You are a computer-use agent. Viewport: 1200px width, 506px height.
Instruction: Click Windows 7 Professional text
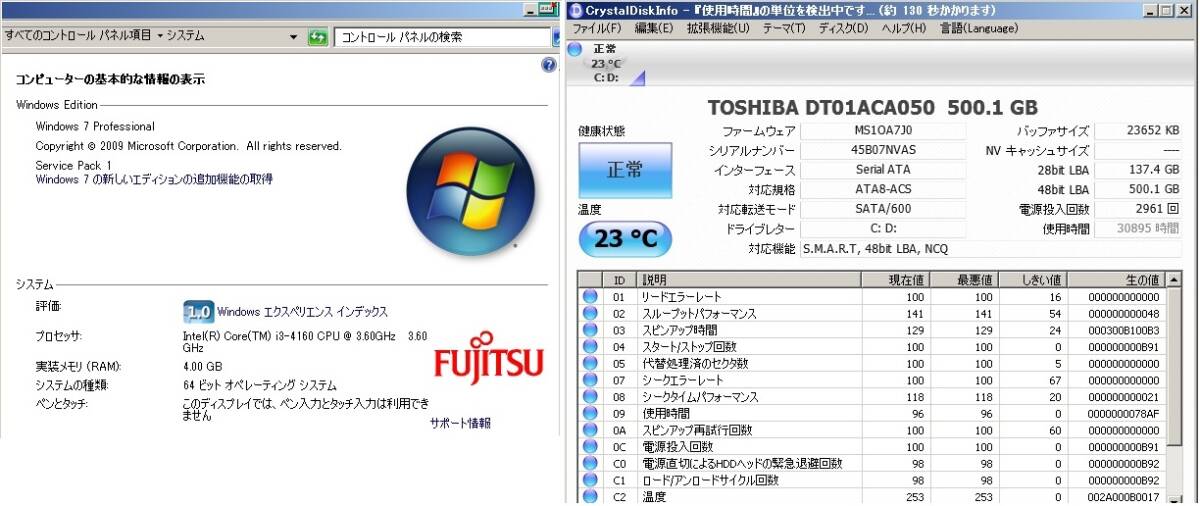coord(95,126)
